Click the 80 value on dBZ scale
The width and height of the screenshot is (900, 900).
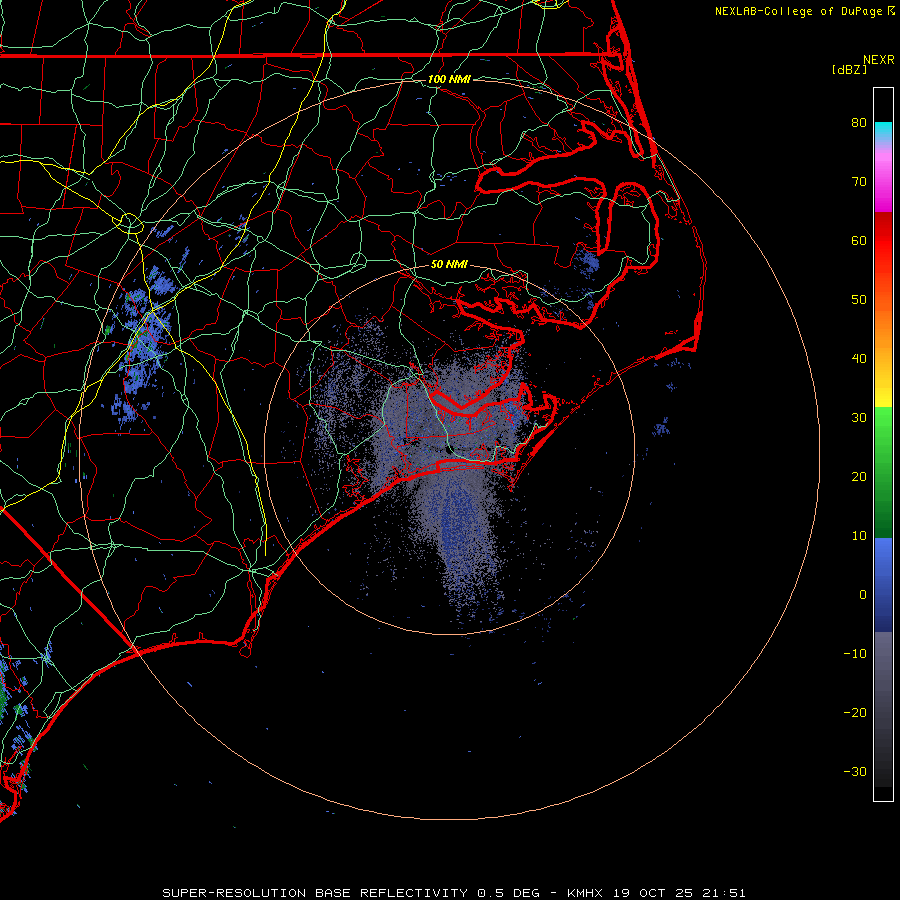(859, 122)
